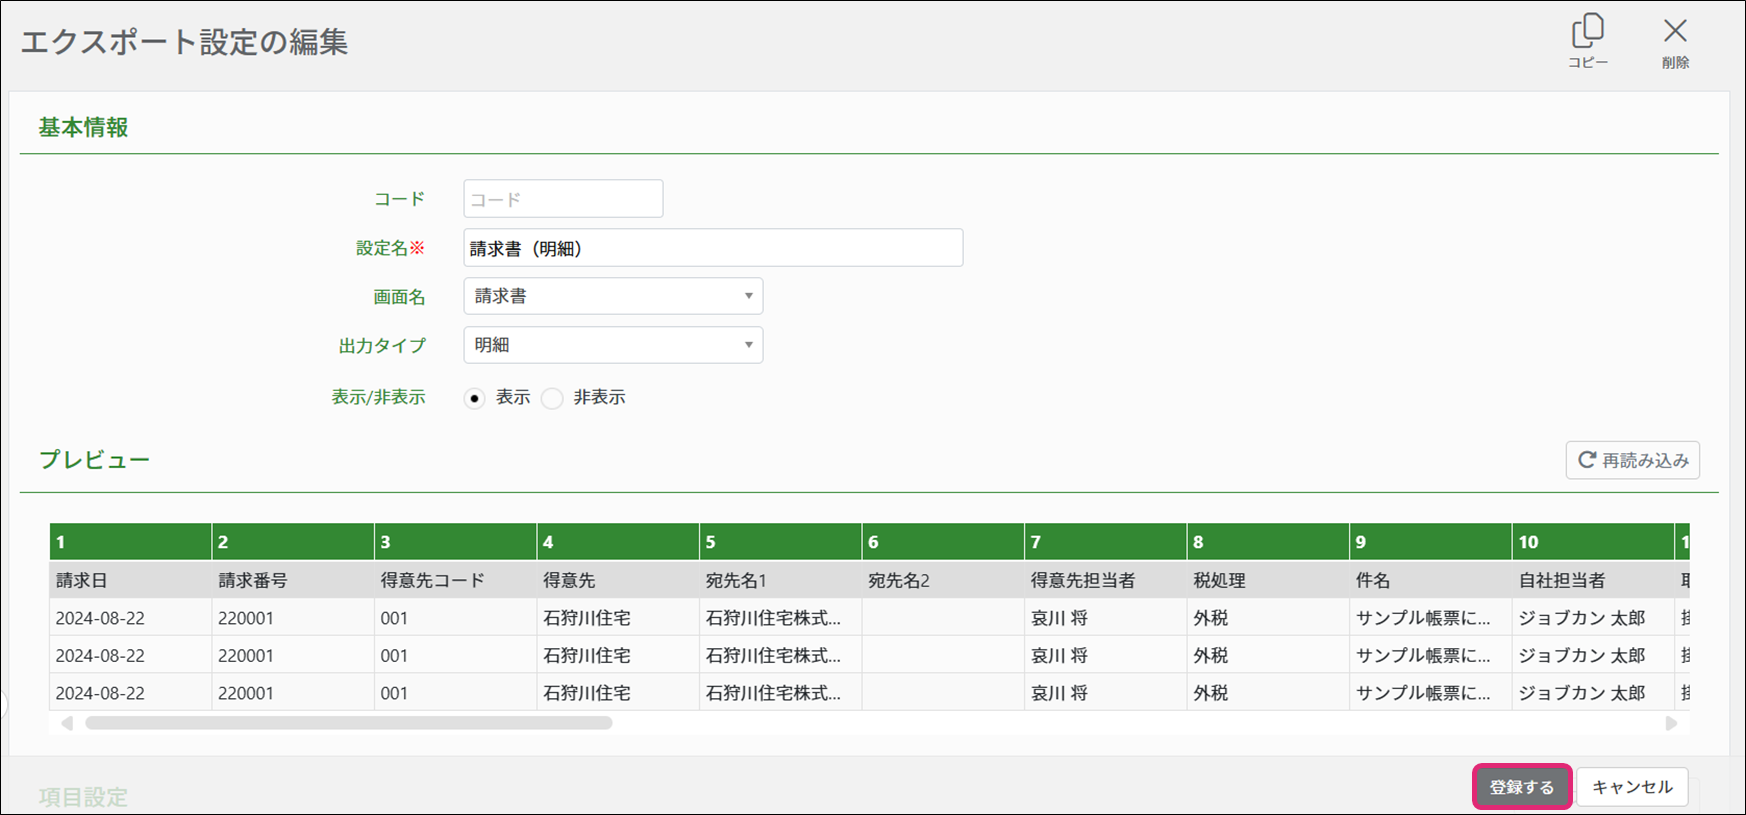Select the 表示 radio button
The height and width of the screenshot is (815, 1746).
pyautogui.click(x=475, y=399)
